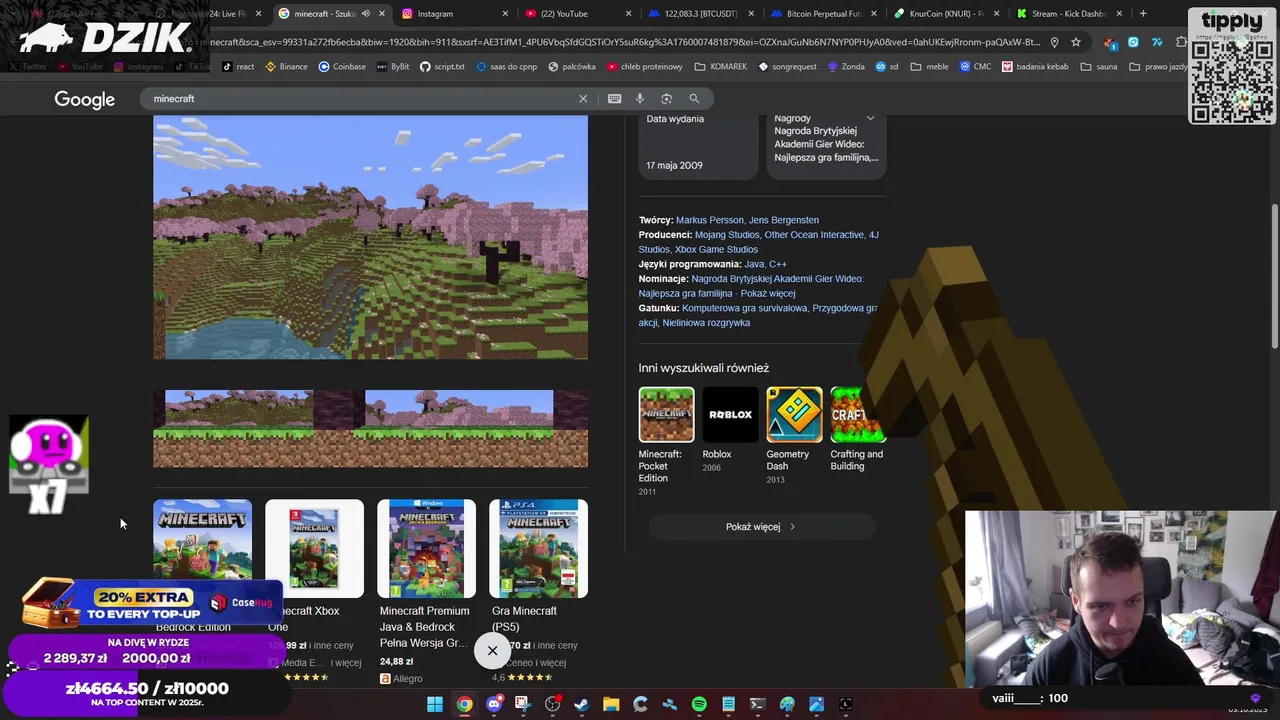Open the Binance bookmark

[286, 67]
